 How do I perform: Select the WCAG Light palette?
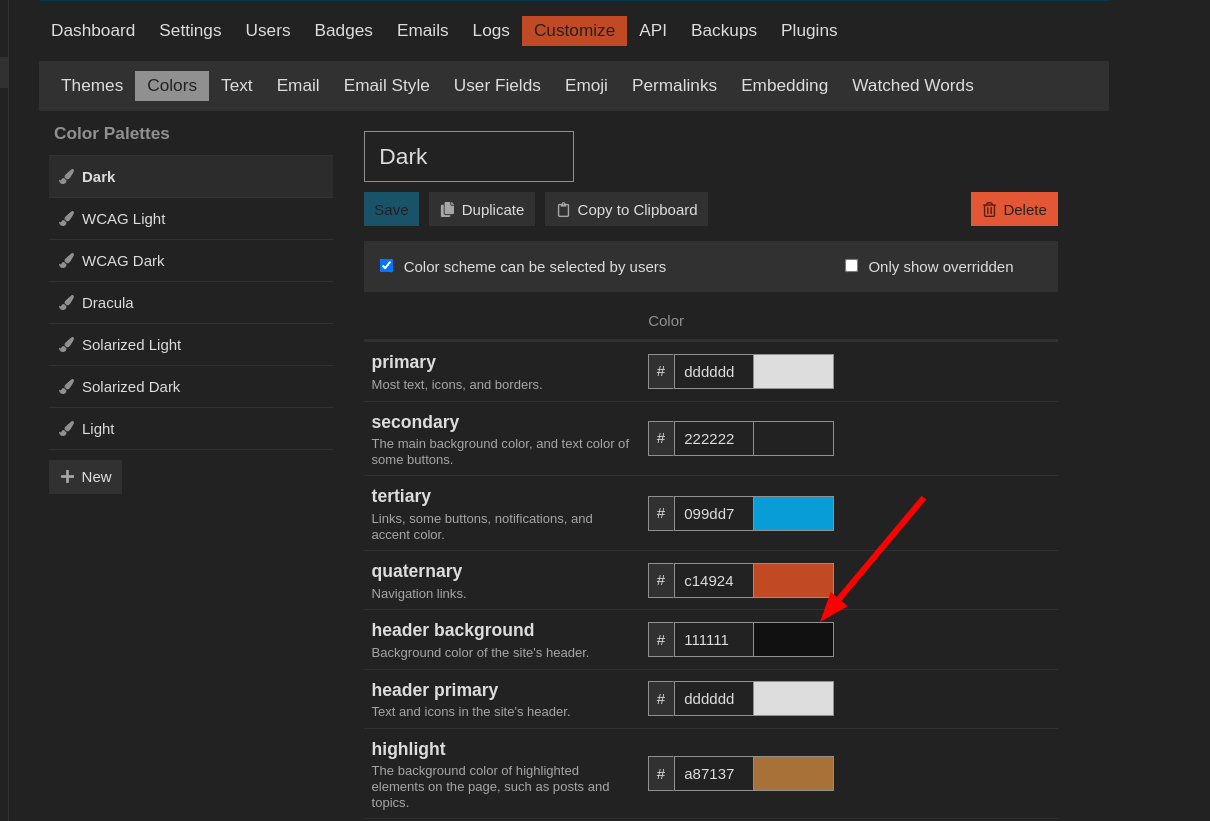(123, 218)
